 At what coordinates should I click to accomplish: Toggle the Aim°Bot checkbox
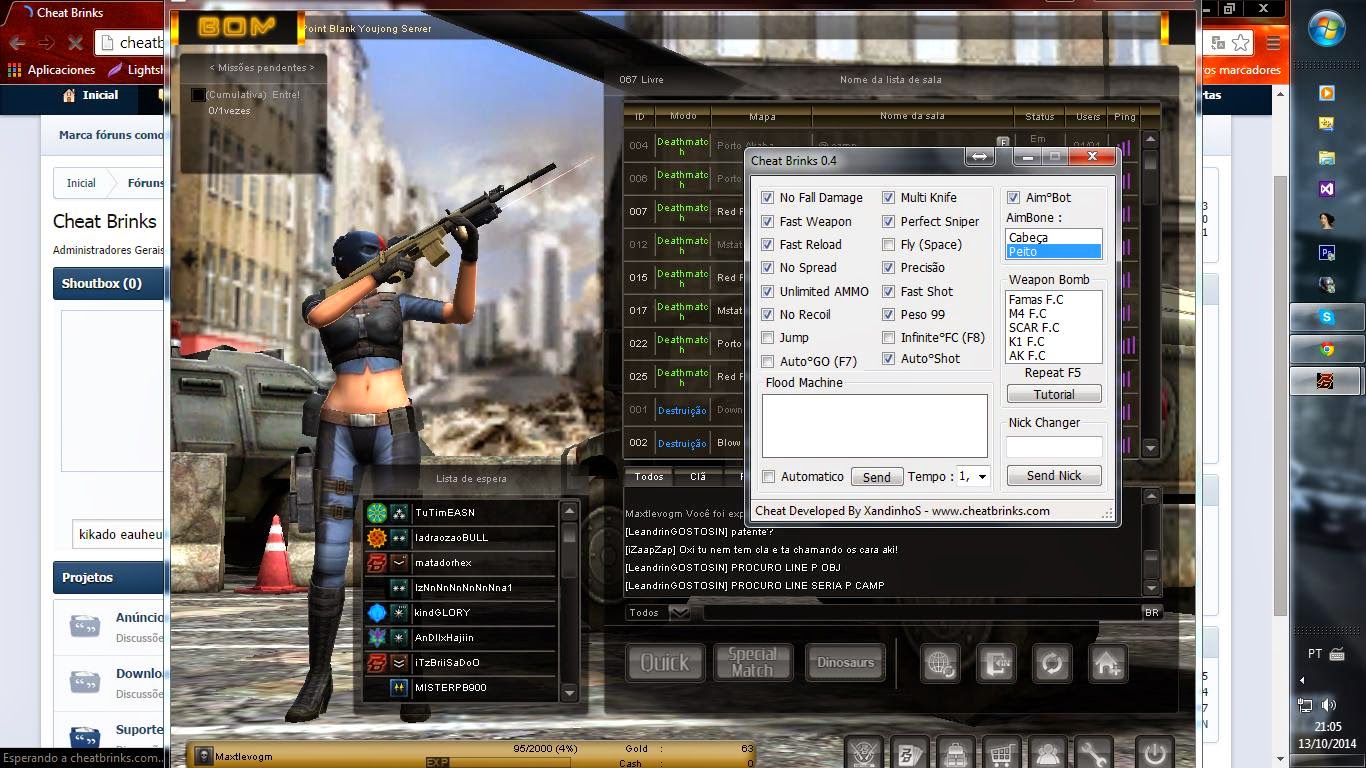pos(1014,198)
